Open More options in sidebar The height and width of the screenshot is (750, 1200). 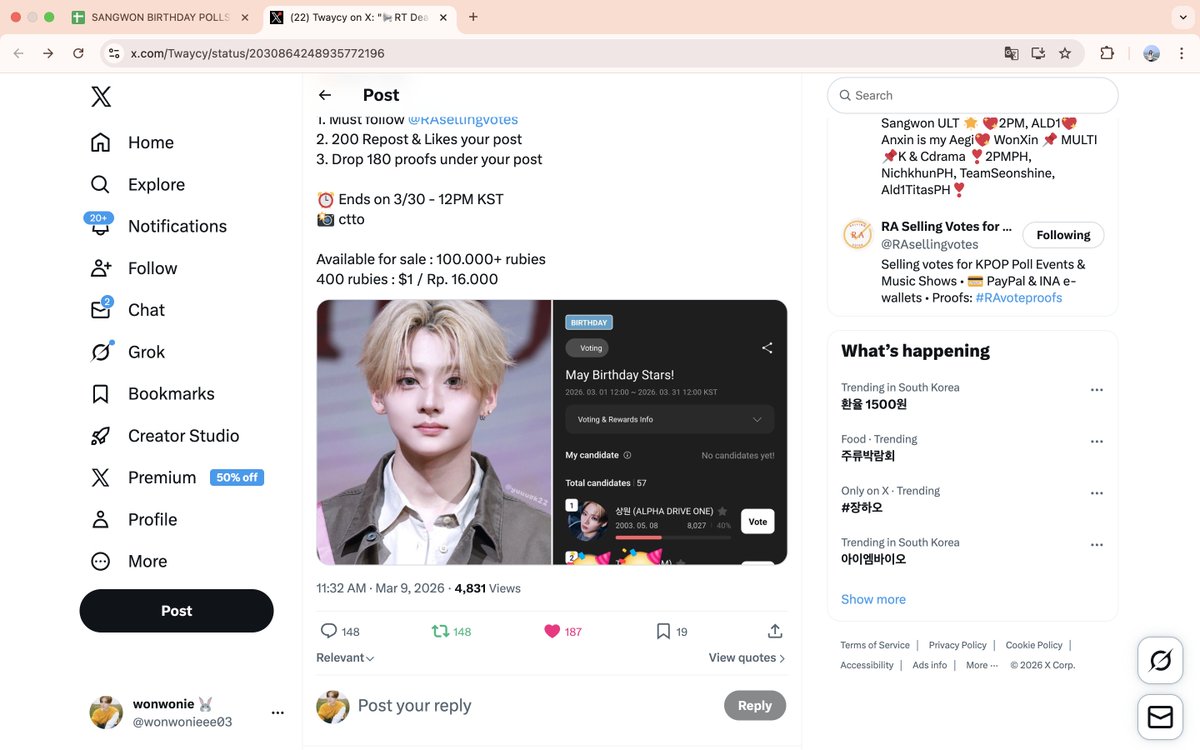click(x=128, y=562)
